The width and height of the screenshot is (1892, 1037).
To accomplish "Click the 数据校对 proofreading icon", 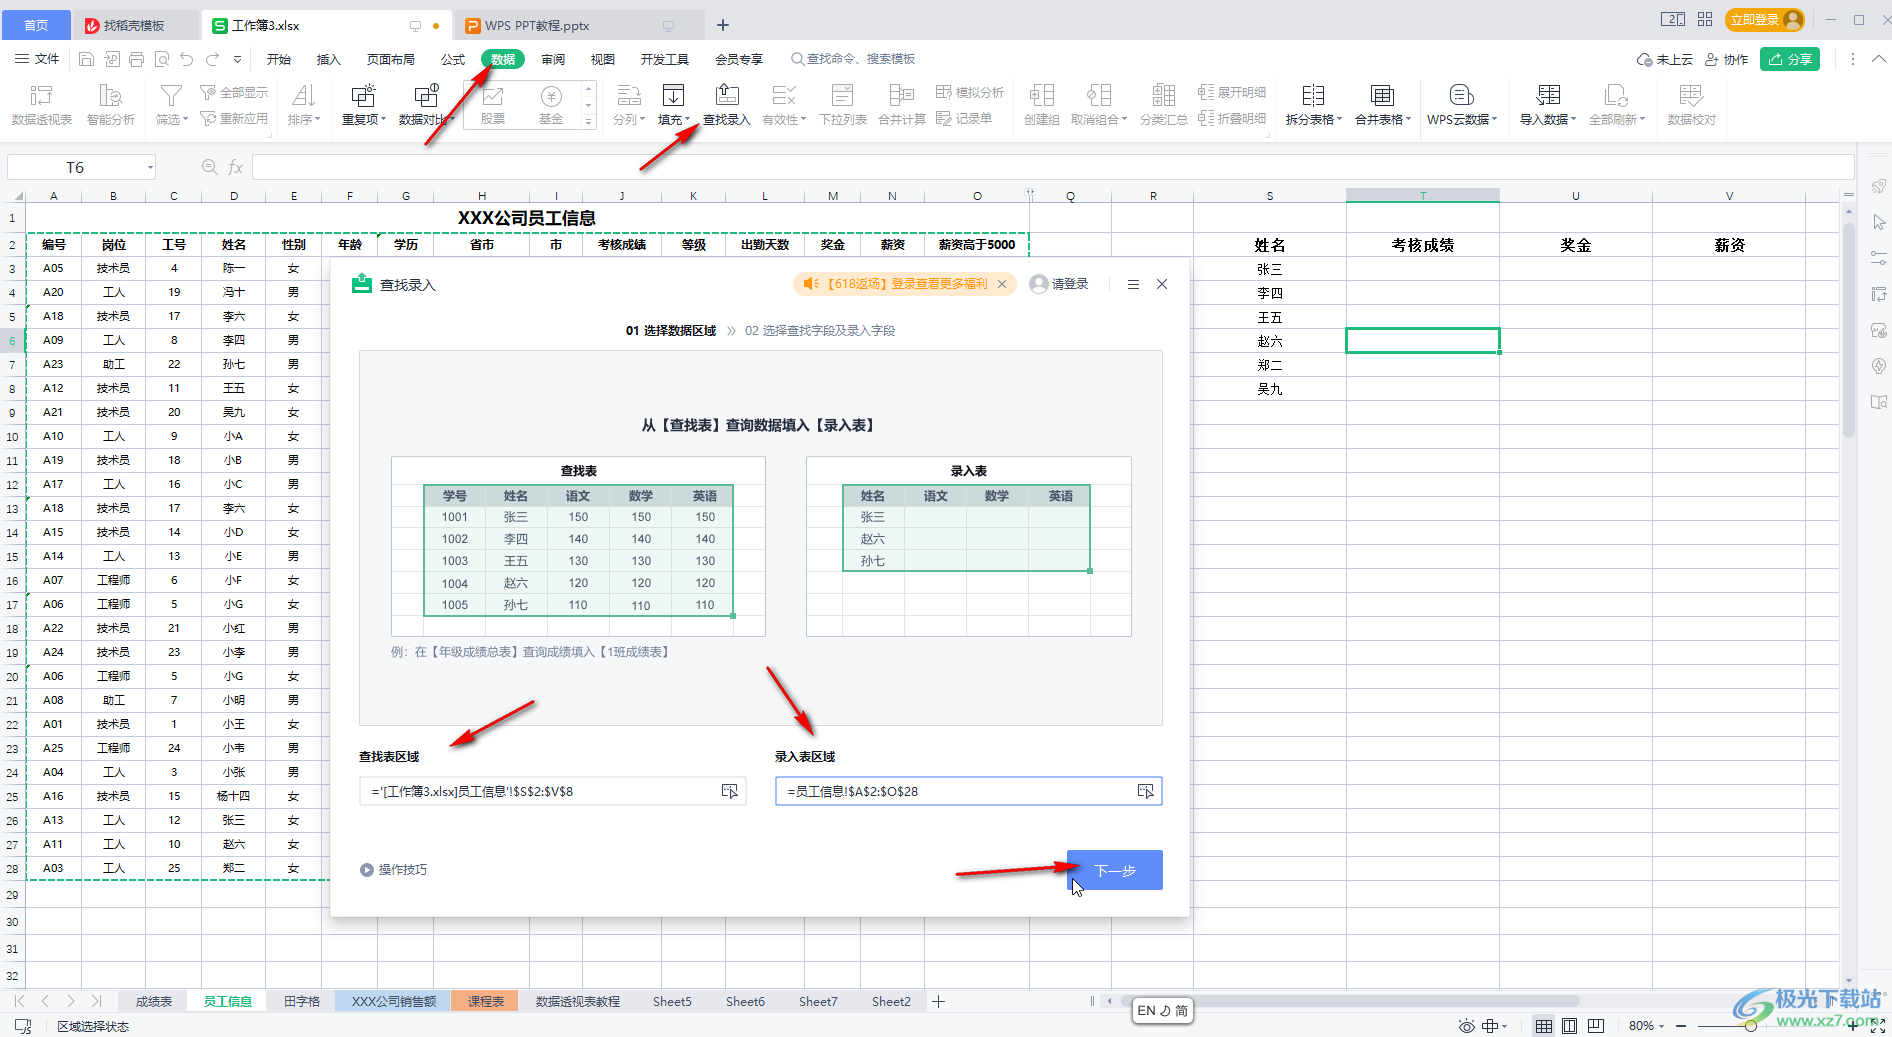I will click(x=1691, y=105).
